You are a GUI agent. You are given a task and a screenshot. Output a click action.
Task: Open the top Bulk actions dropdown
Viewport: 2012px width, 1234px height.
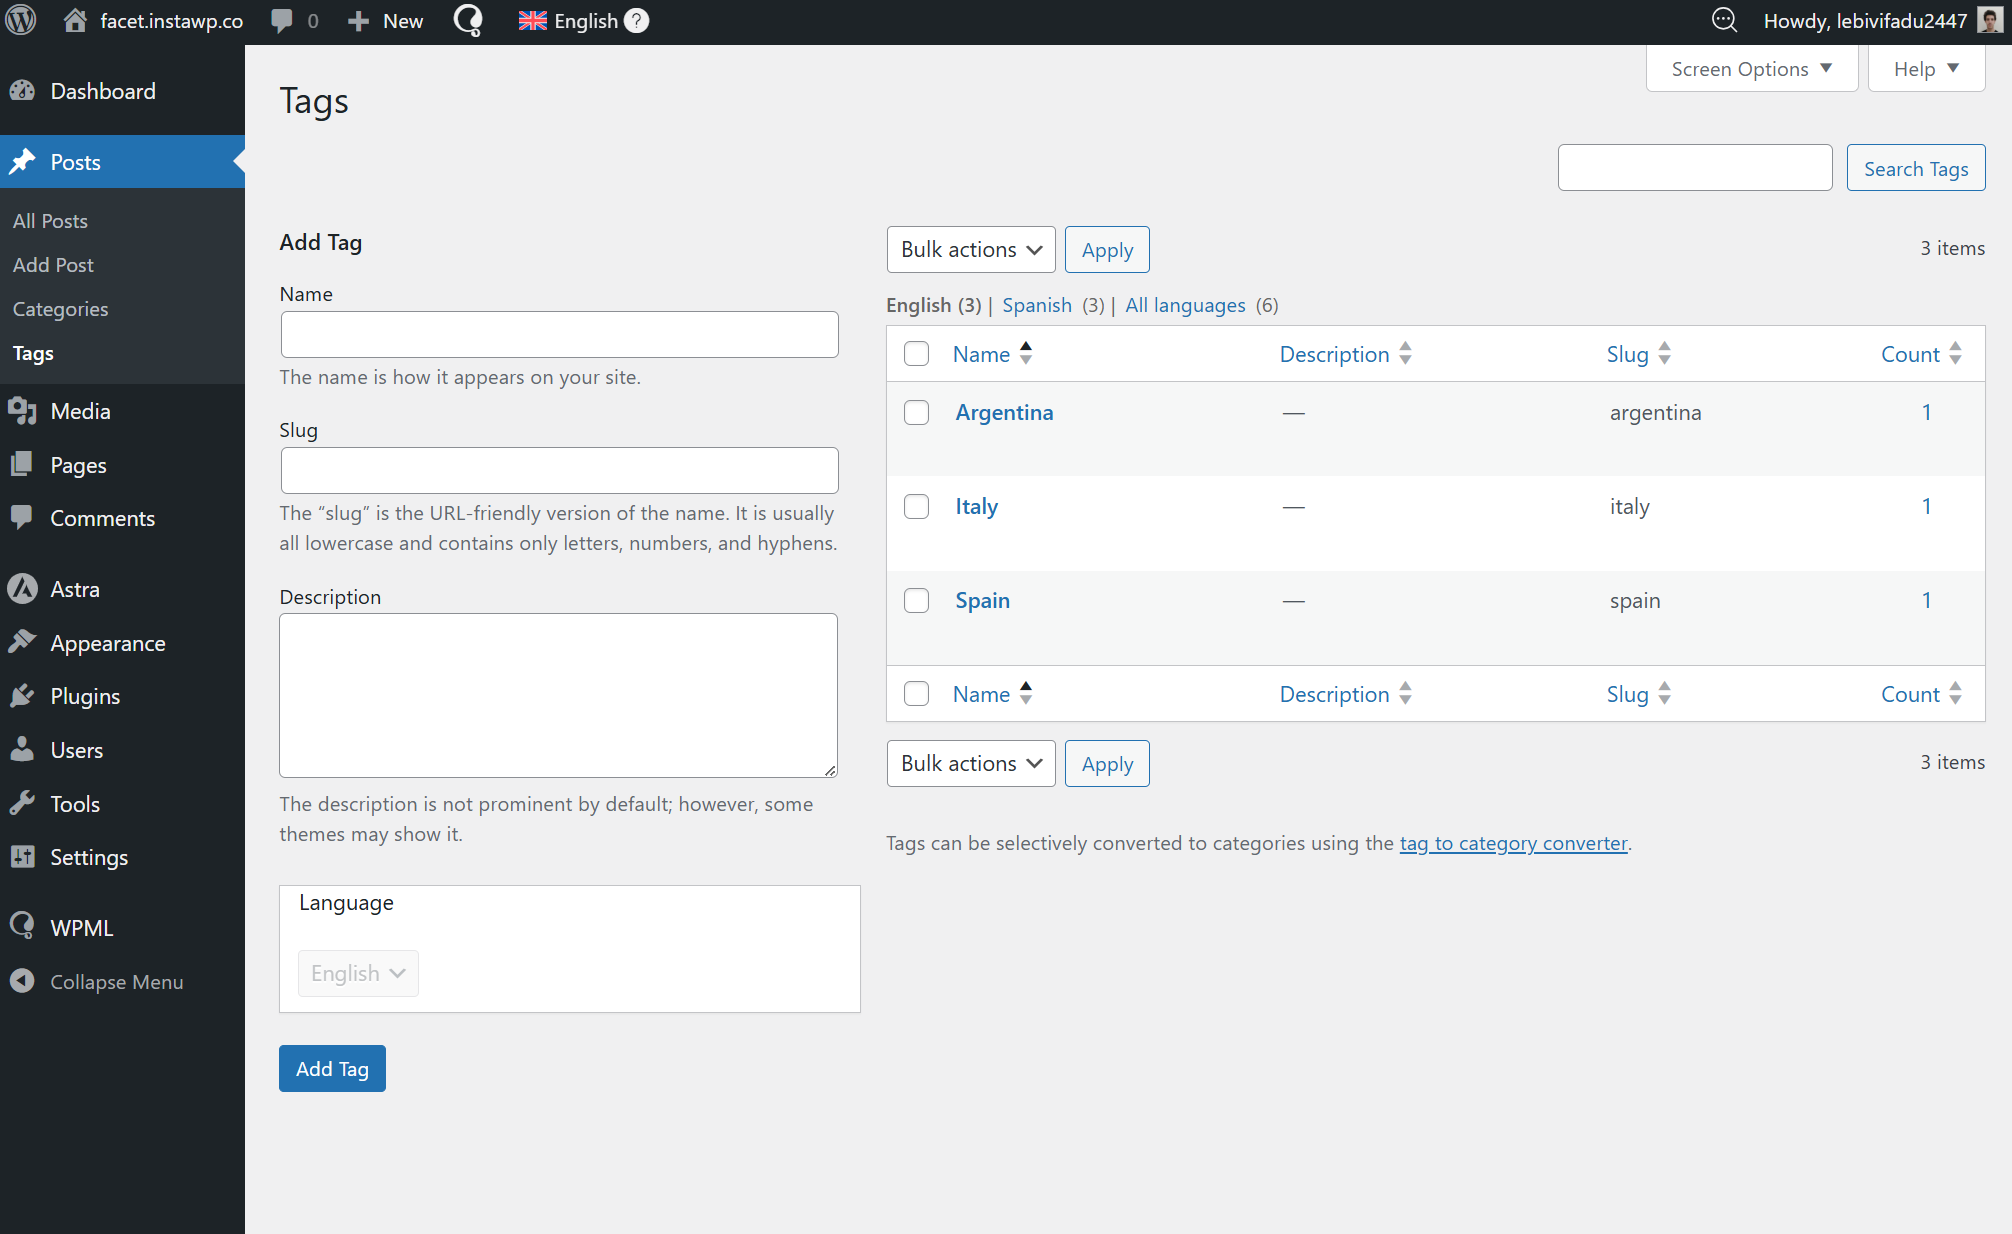click(970, 249)
